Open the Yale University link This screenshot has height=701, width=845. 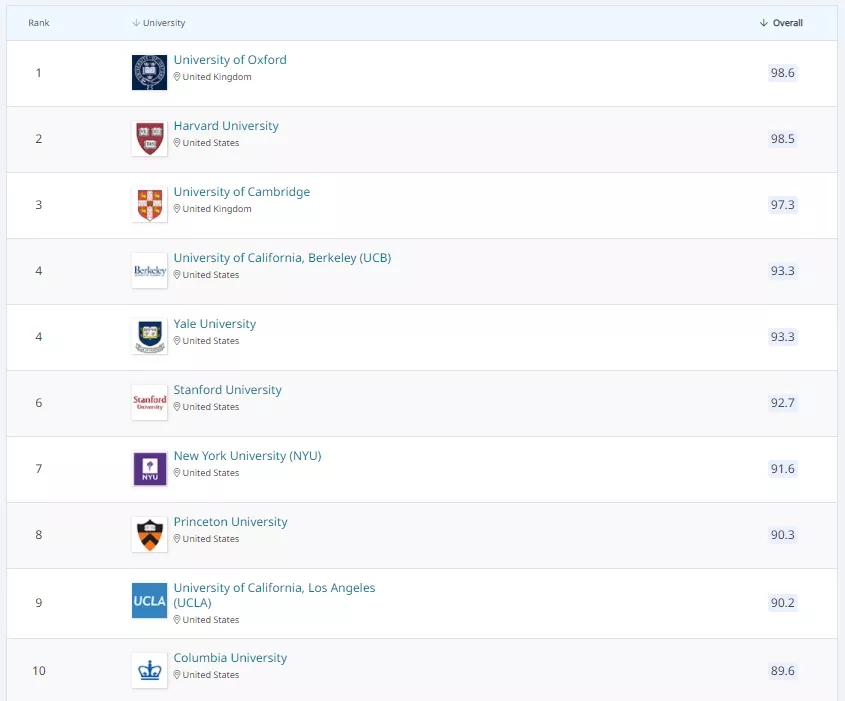tap(215, 324)
